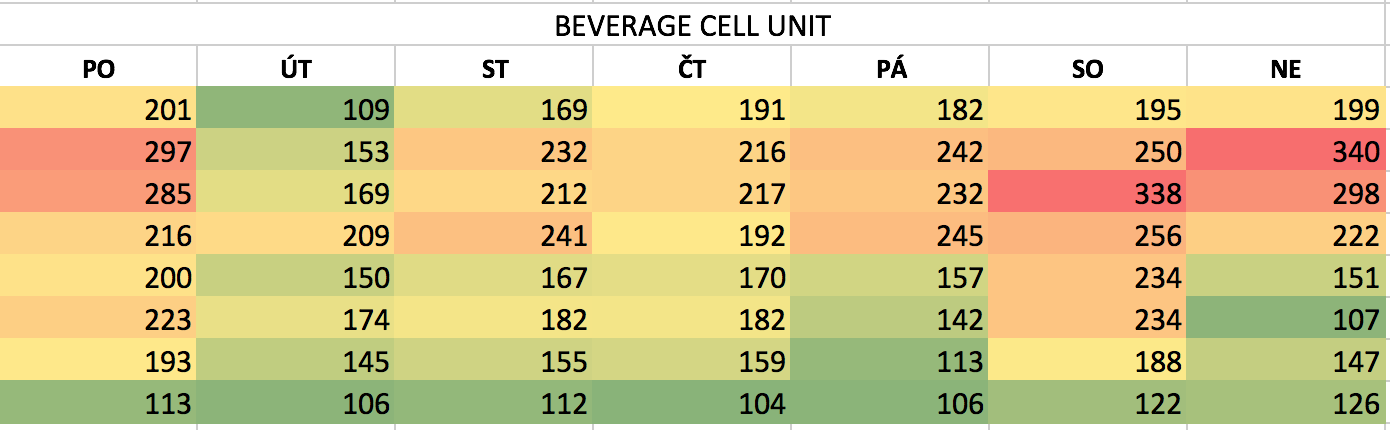Screen dimensions: 1390x430
Task: Click the cell with value 104
Action: pyautogui.click(x=692, y=403)
